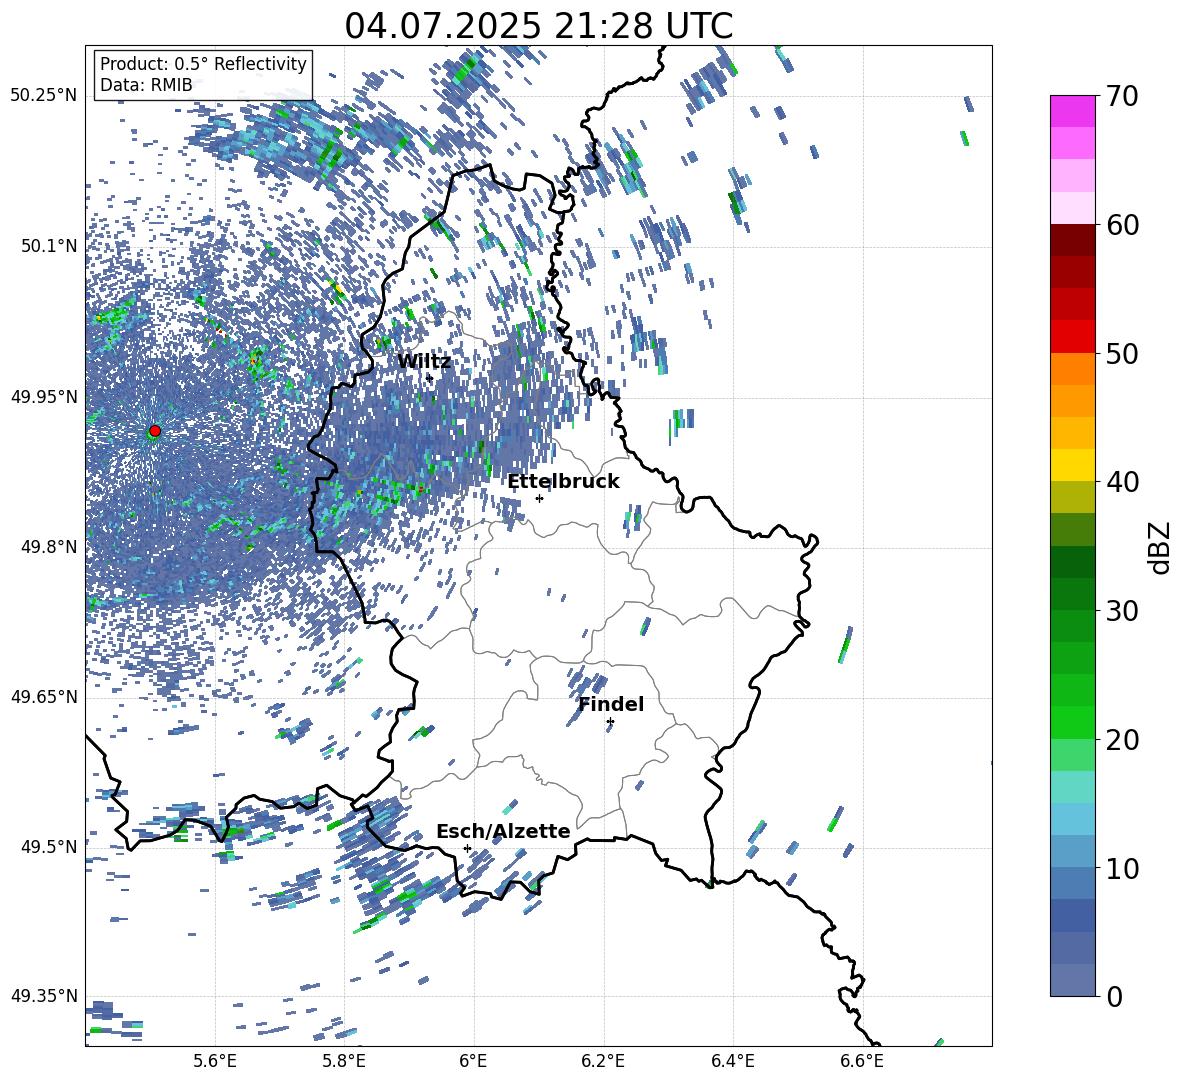Click the 40 colorbar tick value
This screenshot has height=1081, width=1184.
pyautogui.click(x=1122, y=482)
